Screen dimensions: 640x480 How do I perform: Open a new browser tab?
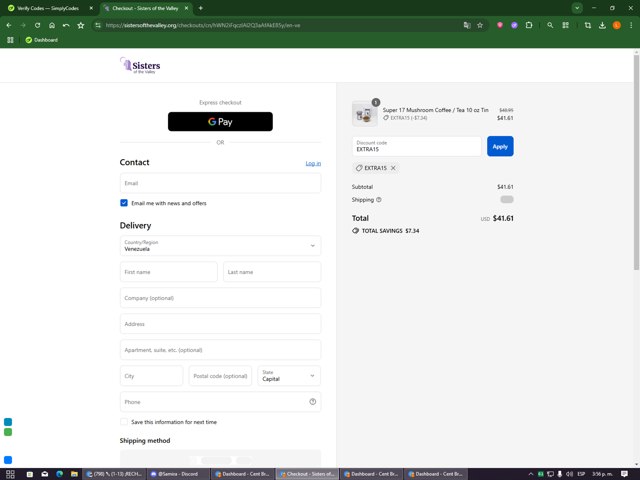[200, 8]
